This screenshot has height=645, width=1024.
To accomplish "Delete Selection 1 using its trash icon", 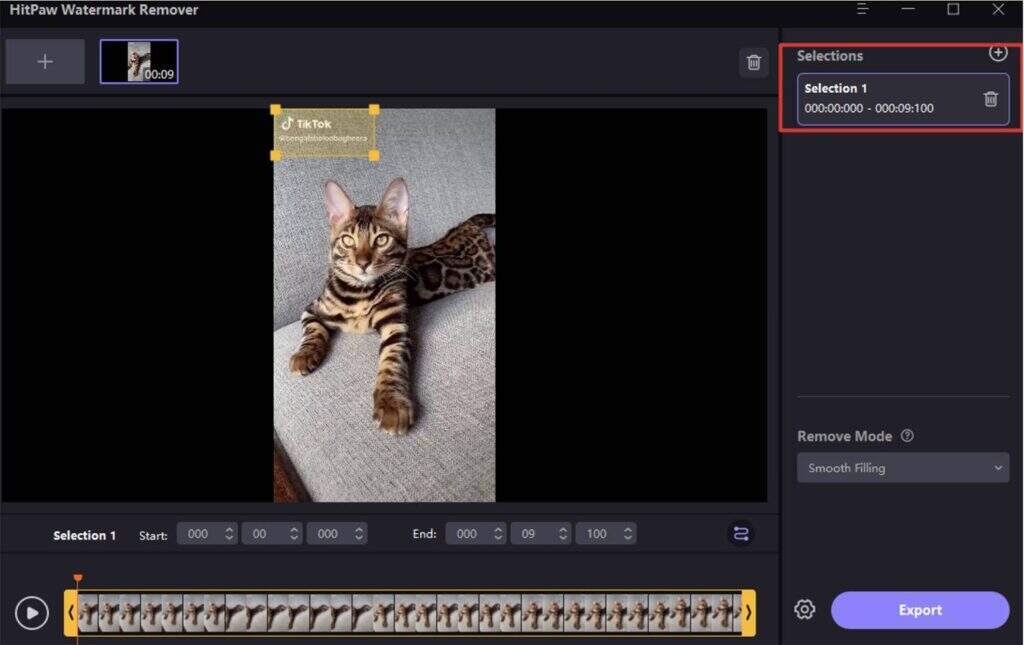I will click(x=990, y=99).
